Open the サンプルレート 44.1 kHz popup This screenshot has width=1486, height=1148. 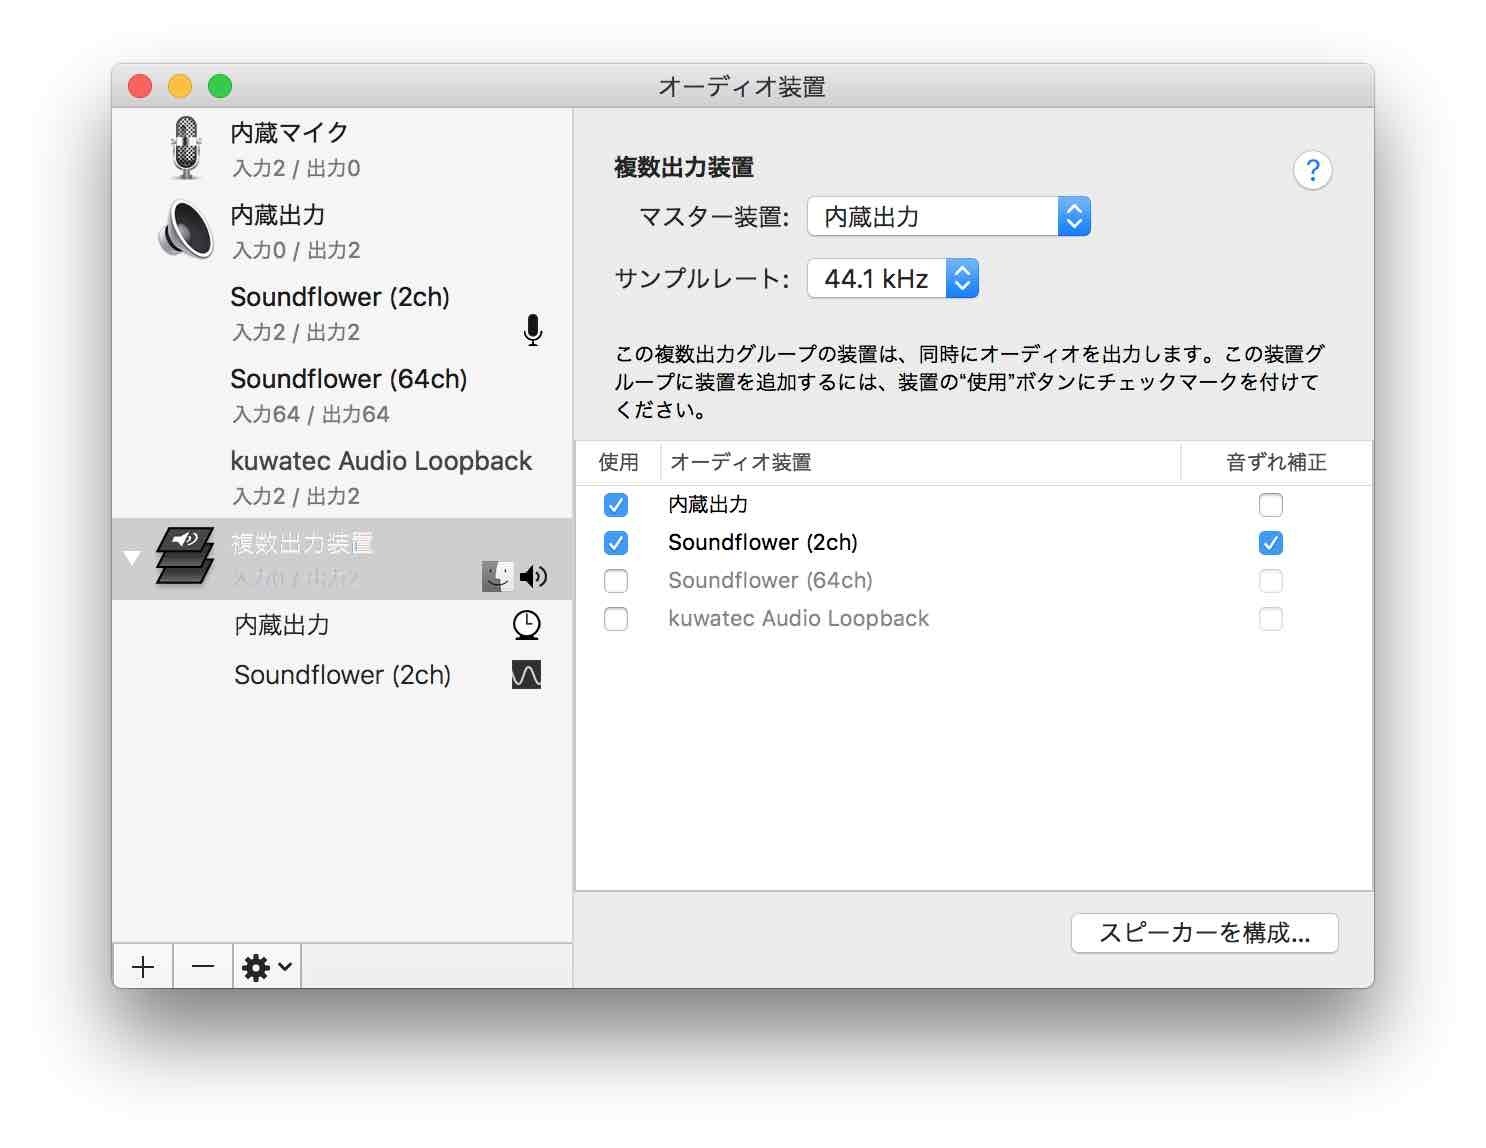[x=892, y=279]
